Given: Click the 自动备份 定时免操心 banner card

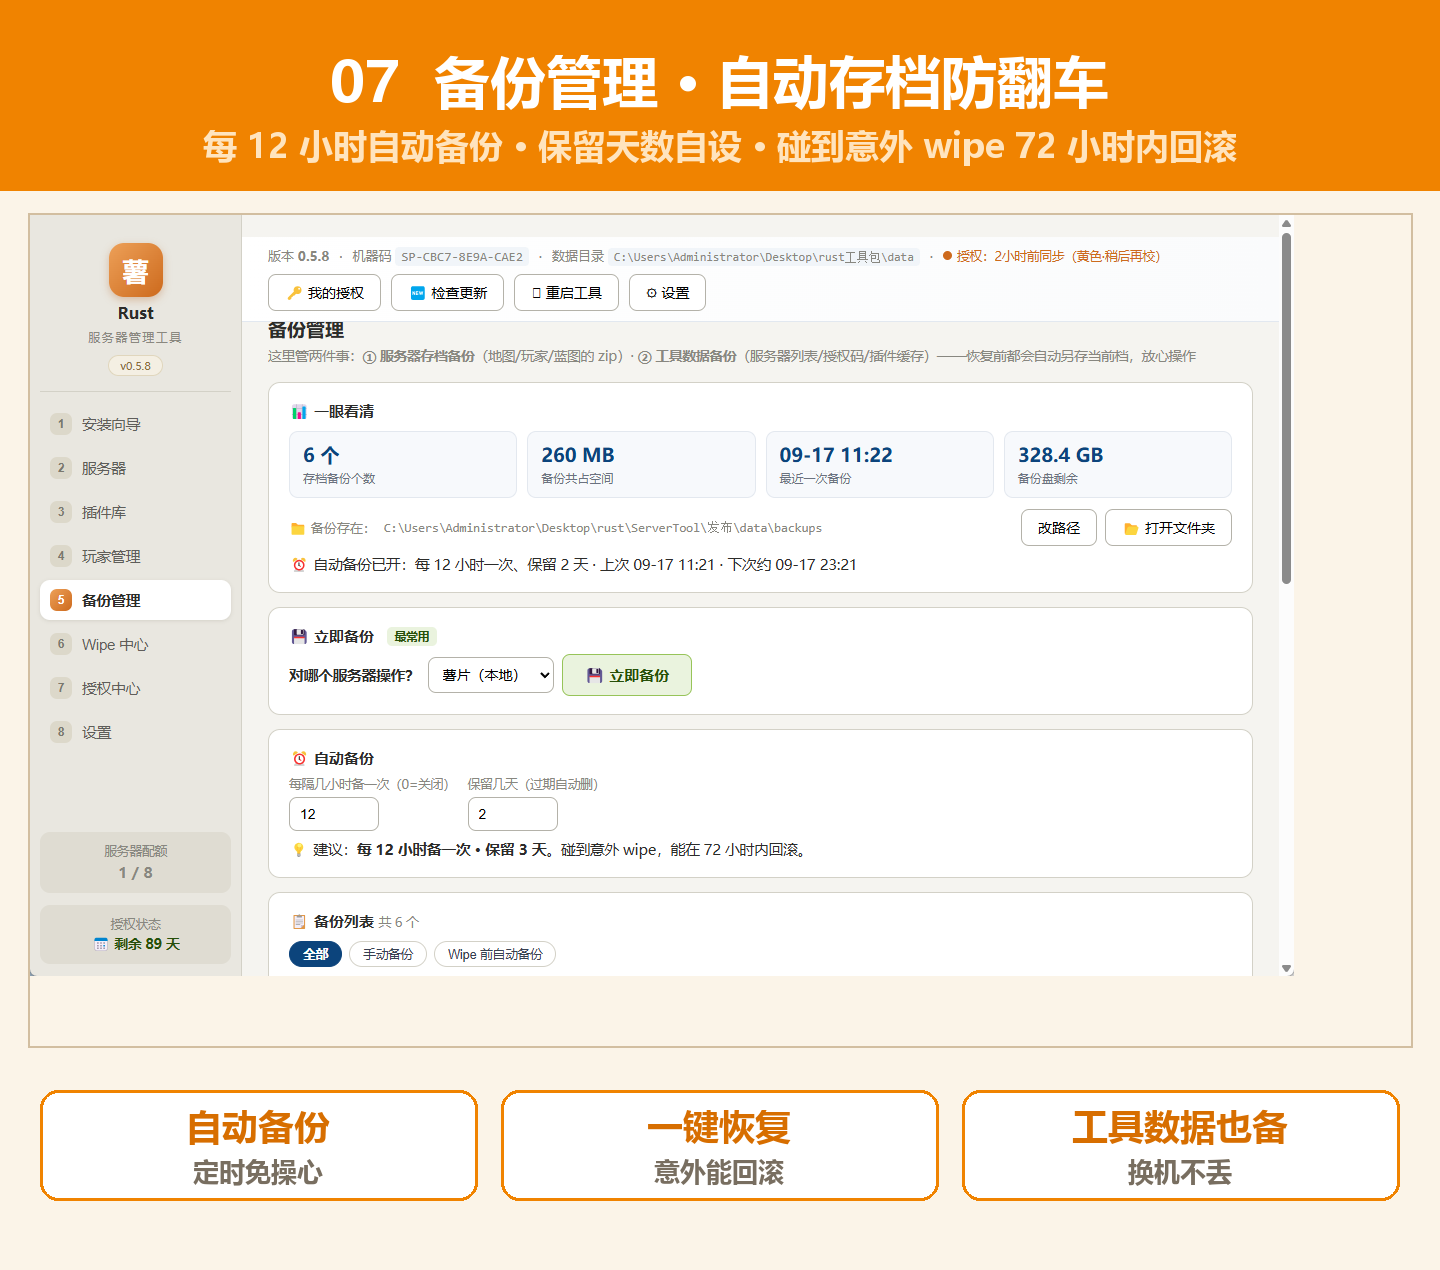Looking at the screenshot, I should pyautogui.click(x=259, y=1146).
